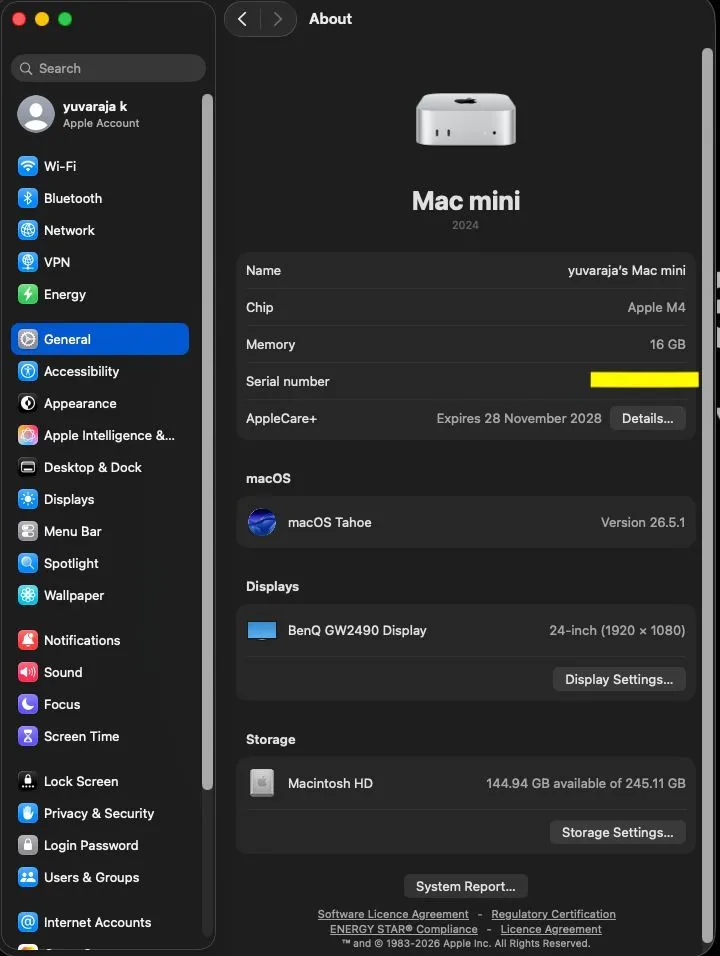Open Wi-Fi settings icon in sidebar
This screenshot has width=720, height=956.
click(x=27, y=166)
